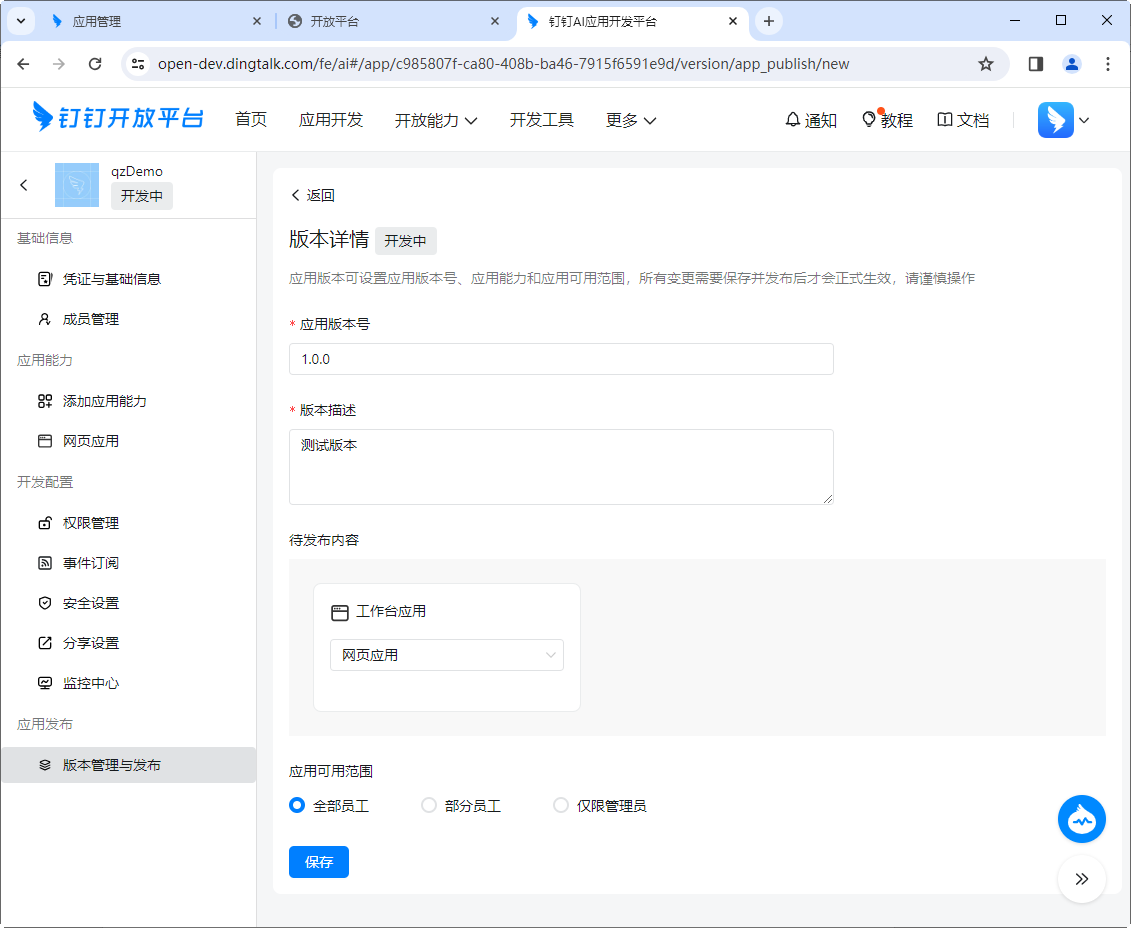Click the double-arrow expand button at bottom right

click(1081, 879)
